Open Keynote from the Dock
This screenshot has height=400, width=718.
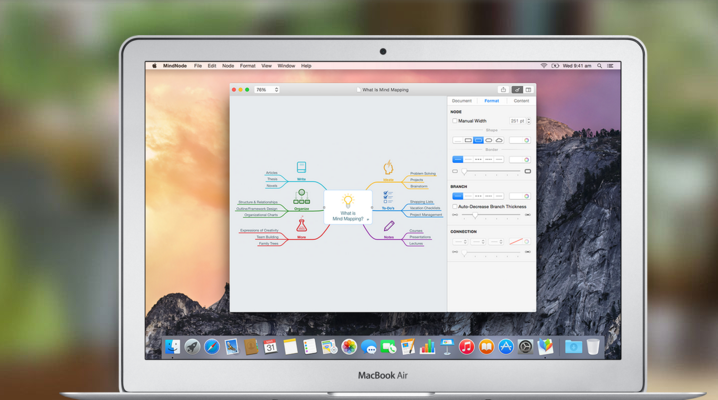(x=446, y=347)
